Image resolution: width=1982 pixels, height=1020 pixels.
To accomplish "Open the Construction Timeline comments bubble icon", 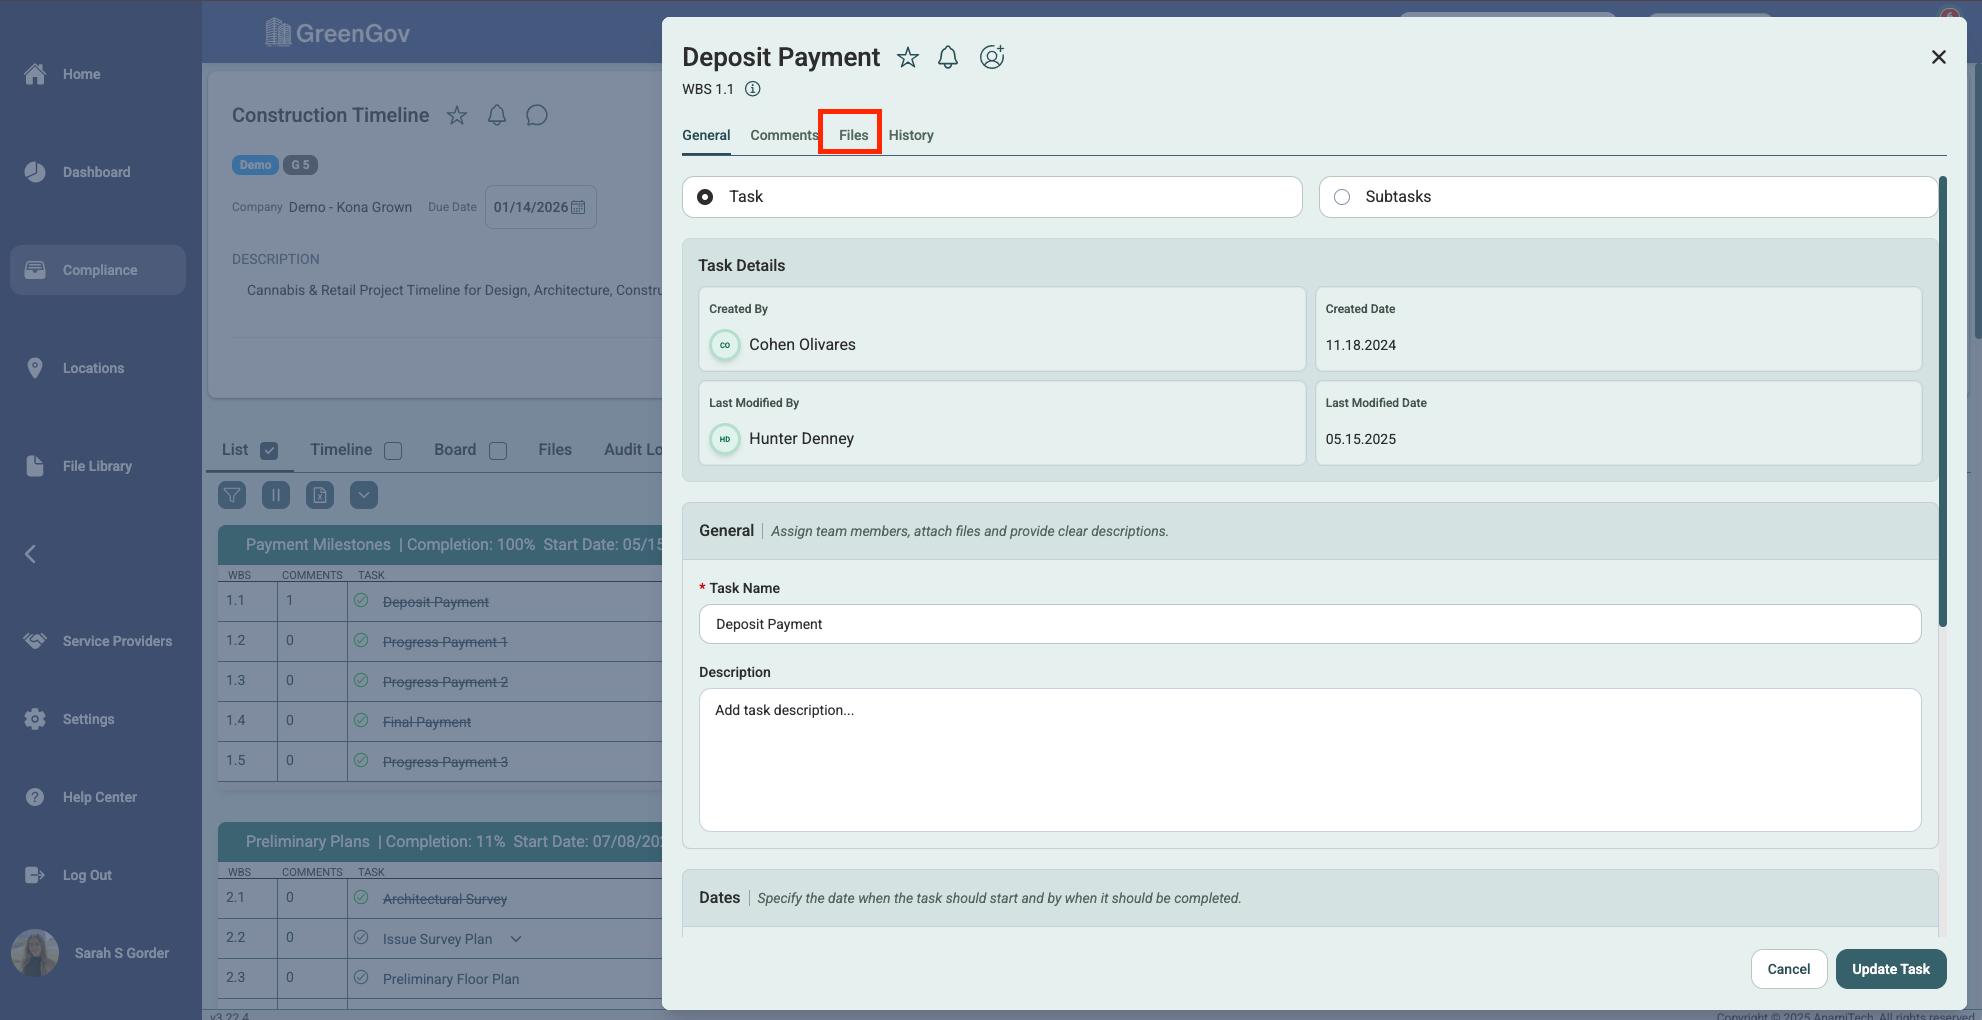I will tap(537, 115).
